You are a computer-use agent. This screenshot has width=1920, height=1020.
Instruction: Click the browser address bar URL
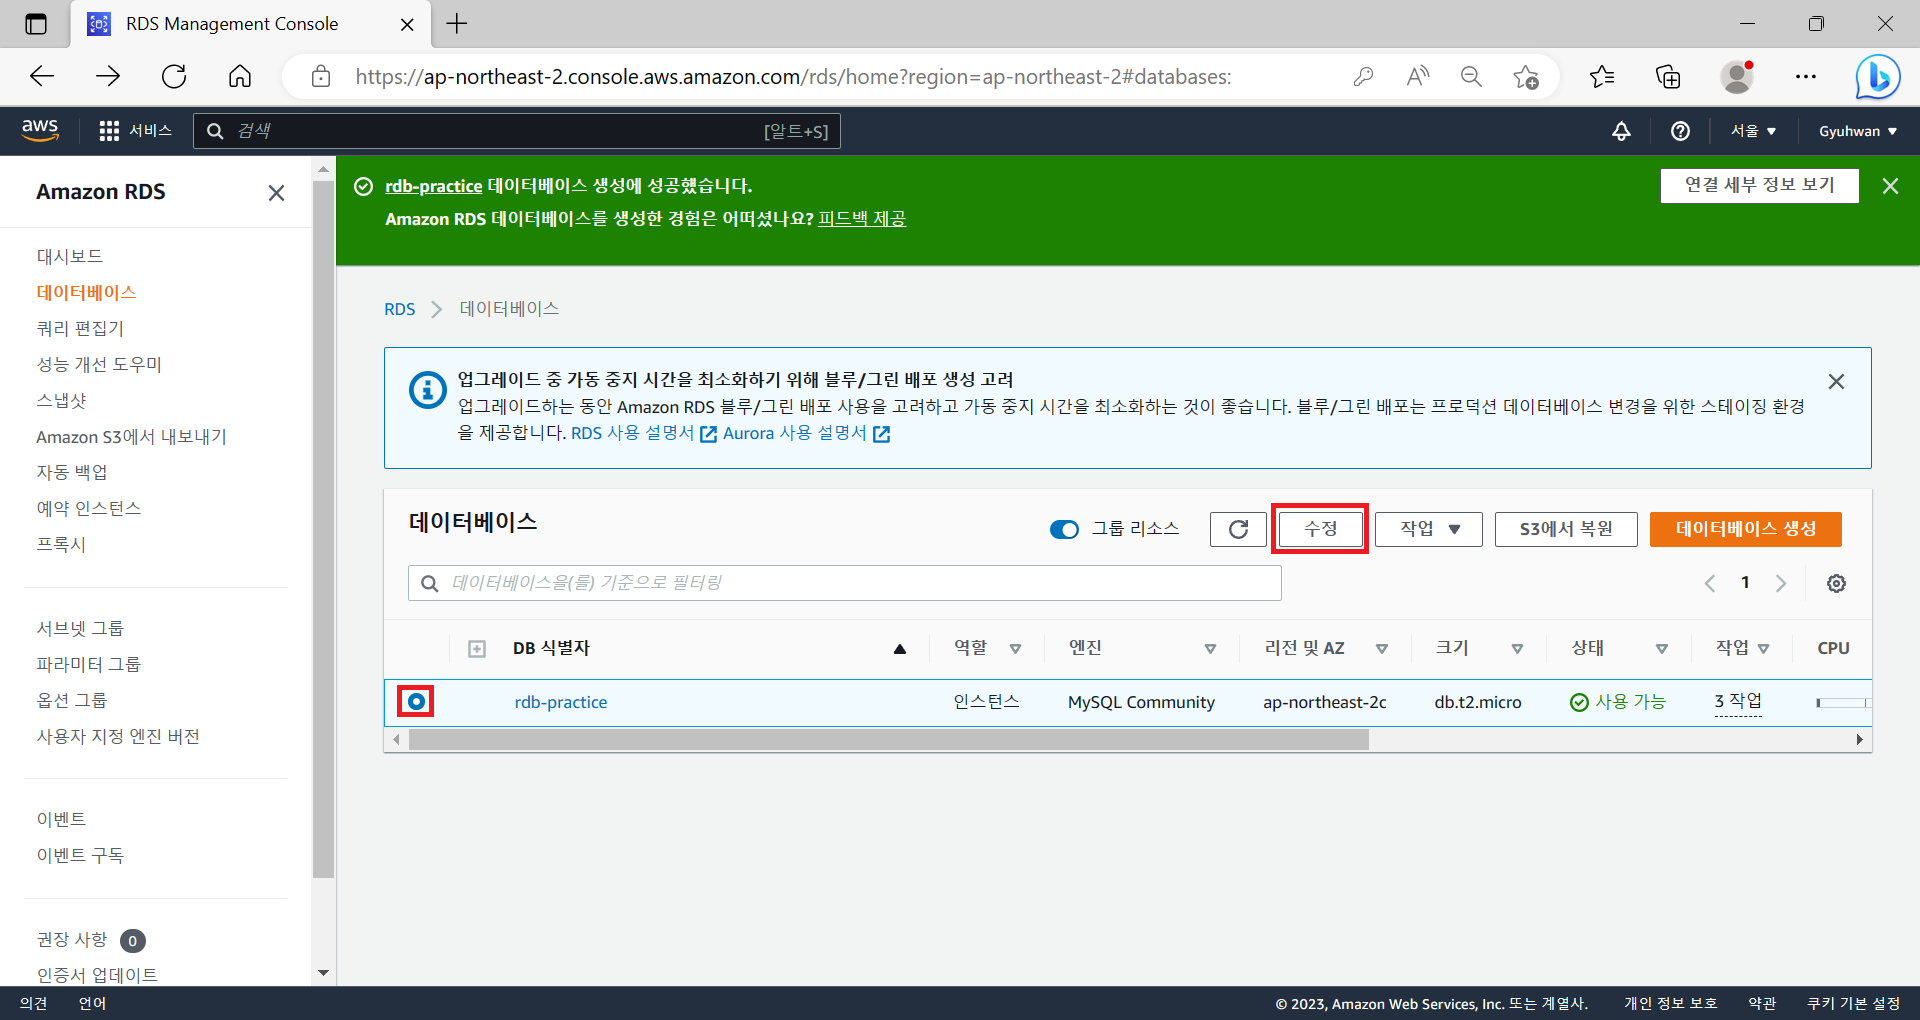[x=793, y=76]
